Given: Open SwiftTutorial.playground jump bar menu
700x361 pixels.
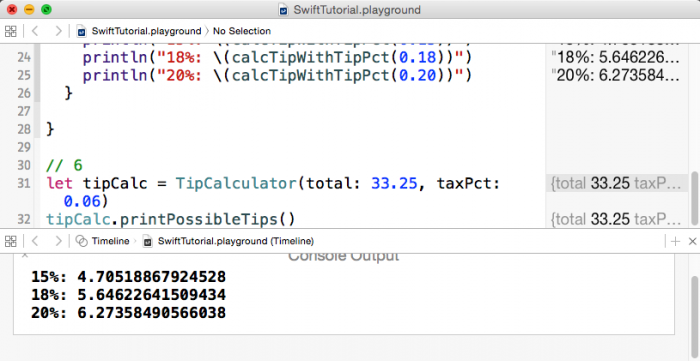Looking at the screenshot, I should tap(146, 31).
